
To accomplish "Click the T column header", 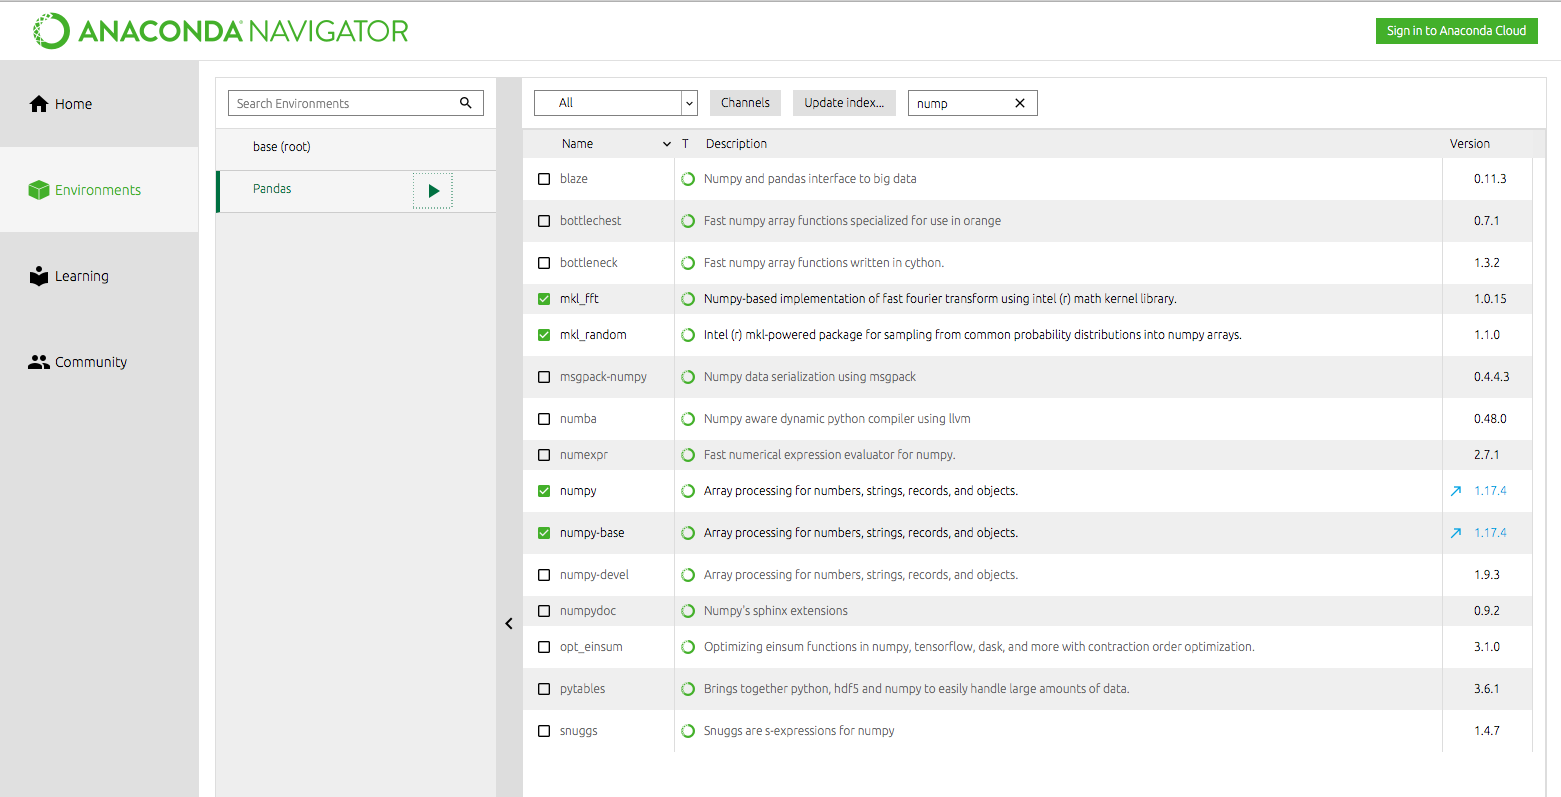I will (x=685, y=144).
